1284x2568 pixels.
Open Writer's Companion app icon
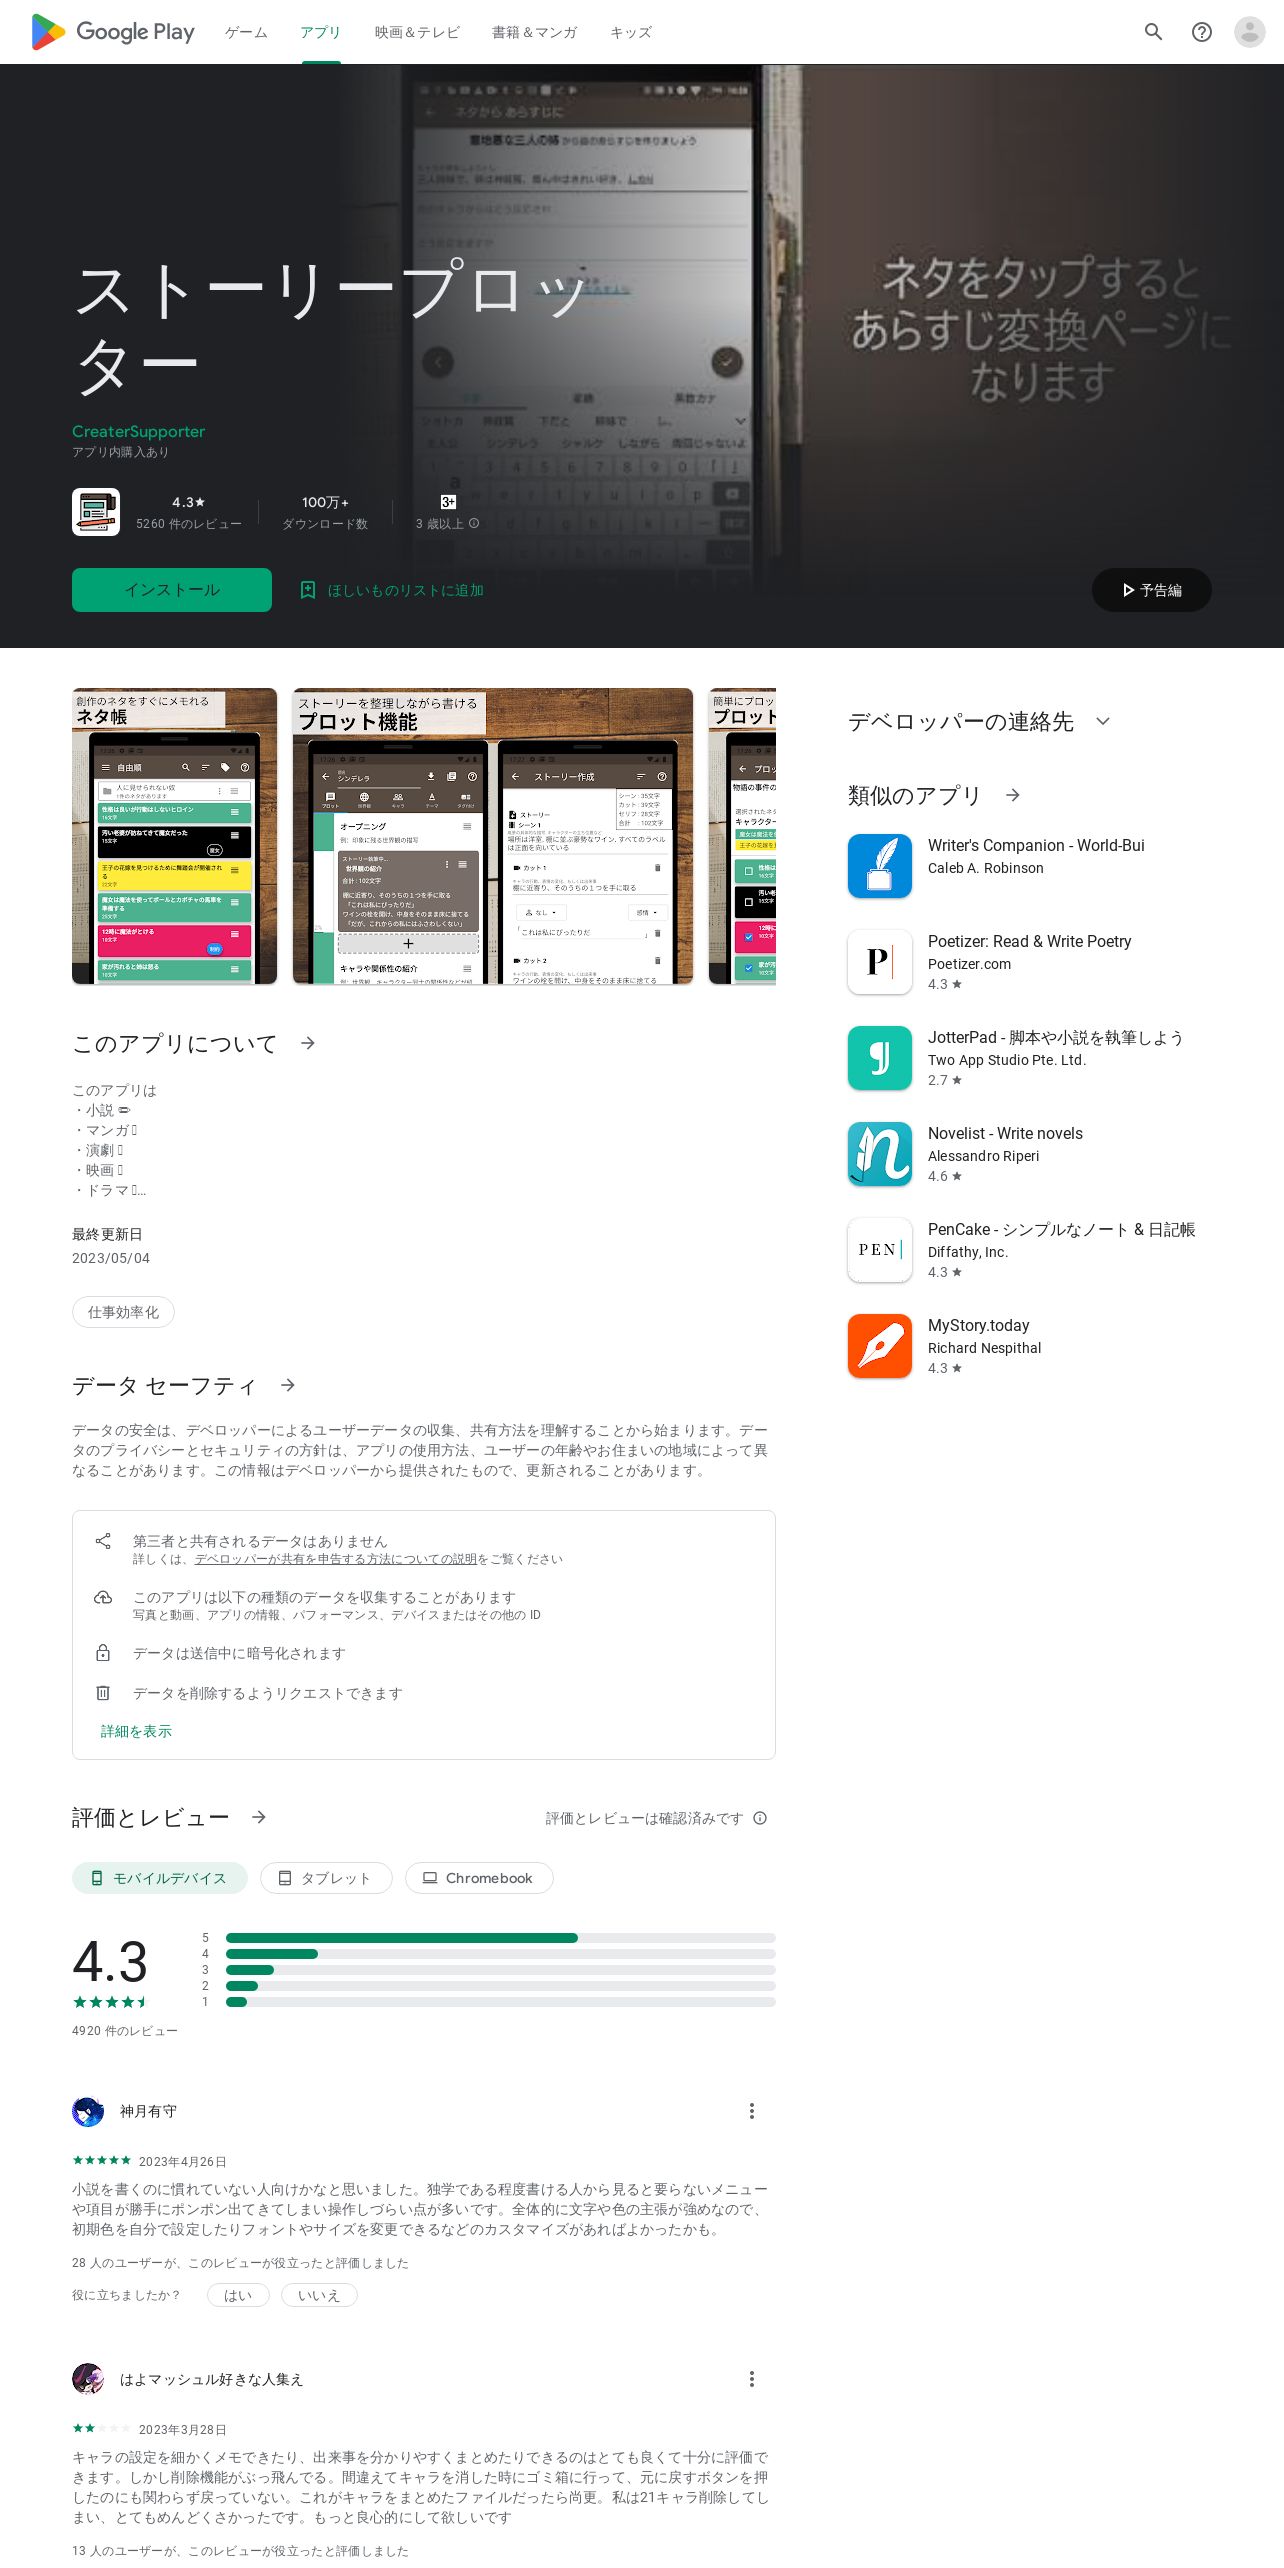[880, 866]
